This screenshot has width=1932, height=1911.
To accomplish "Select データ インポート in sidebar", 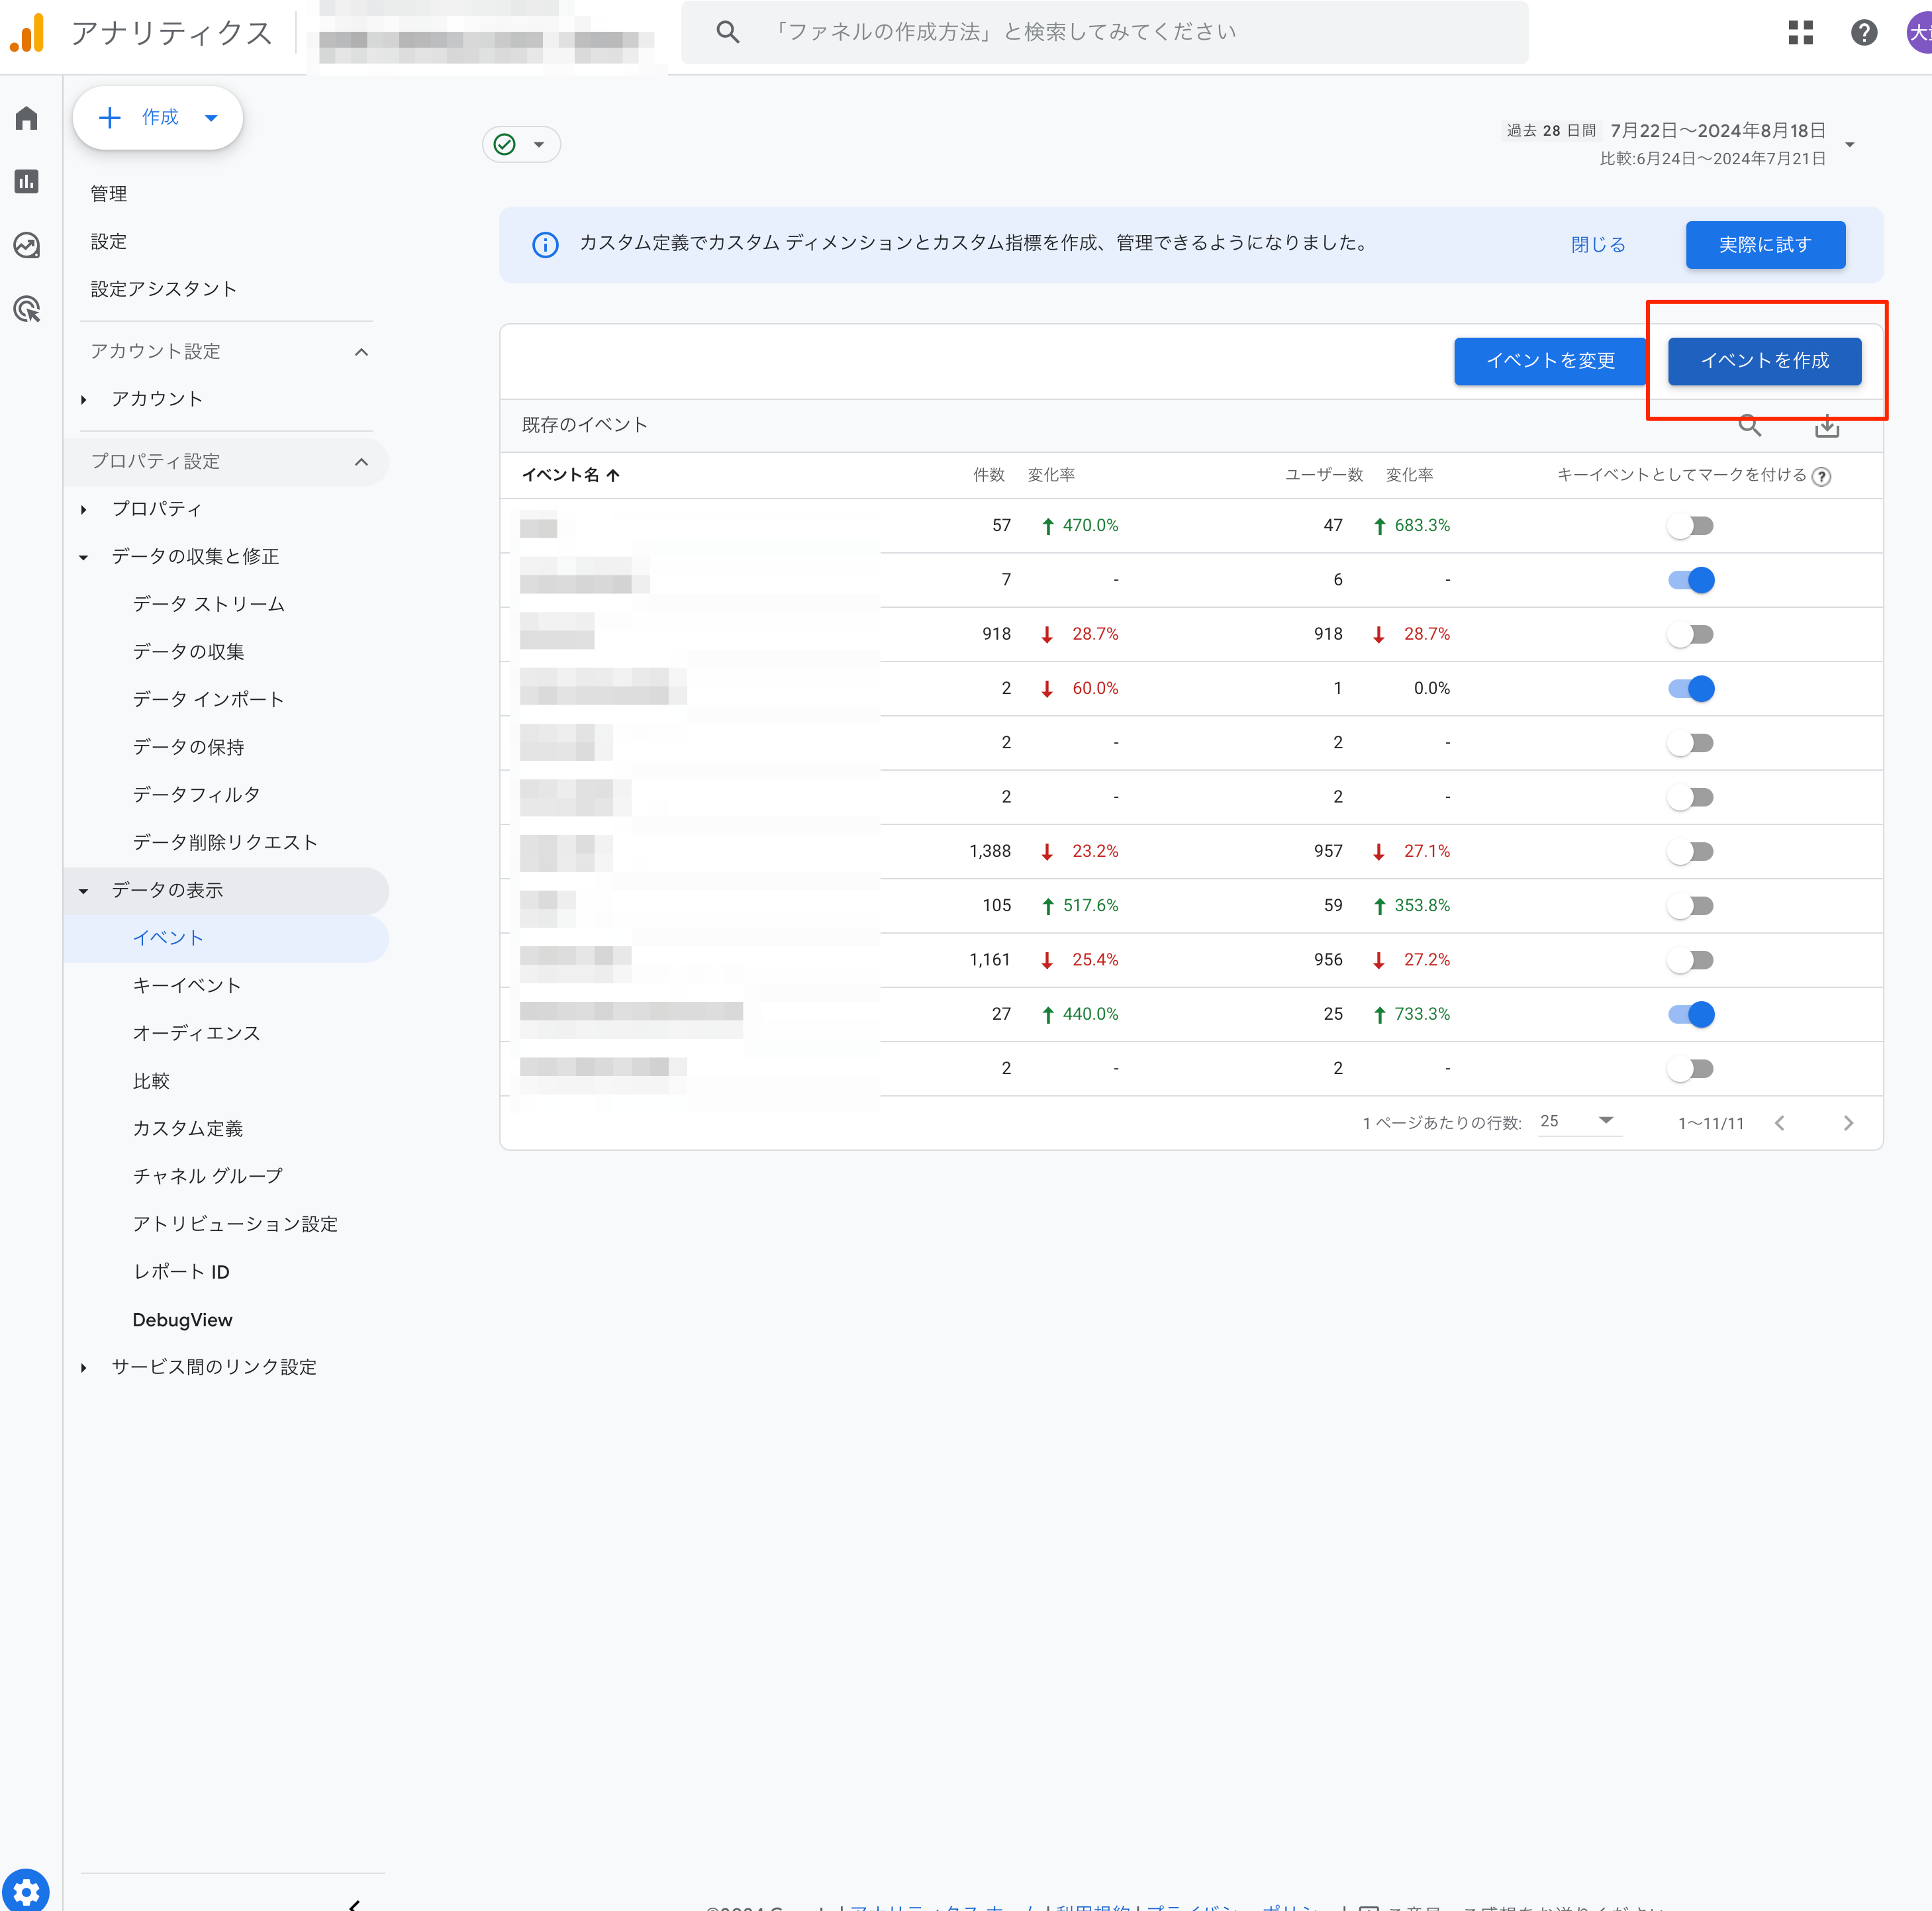I will pos(208,700).
